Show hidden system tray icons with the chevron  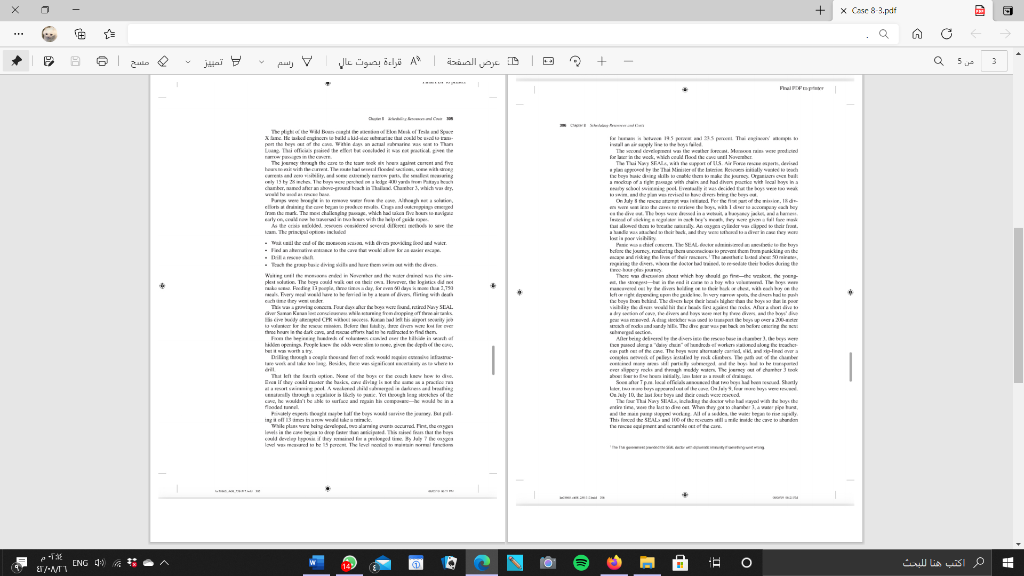click(x=165, y=563)
